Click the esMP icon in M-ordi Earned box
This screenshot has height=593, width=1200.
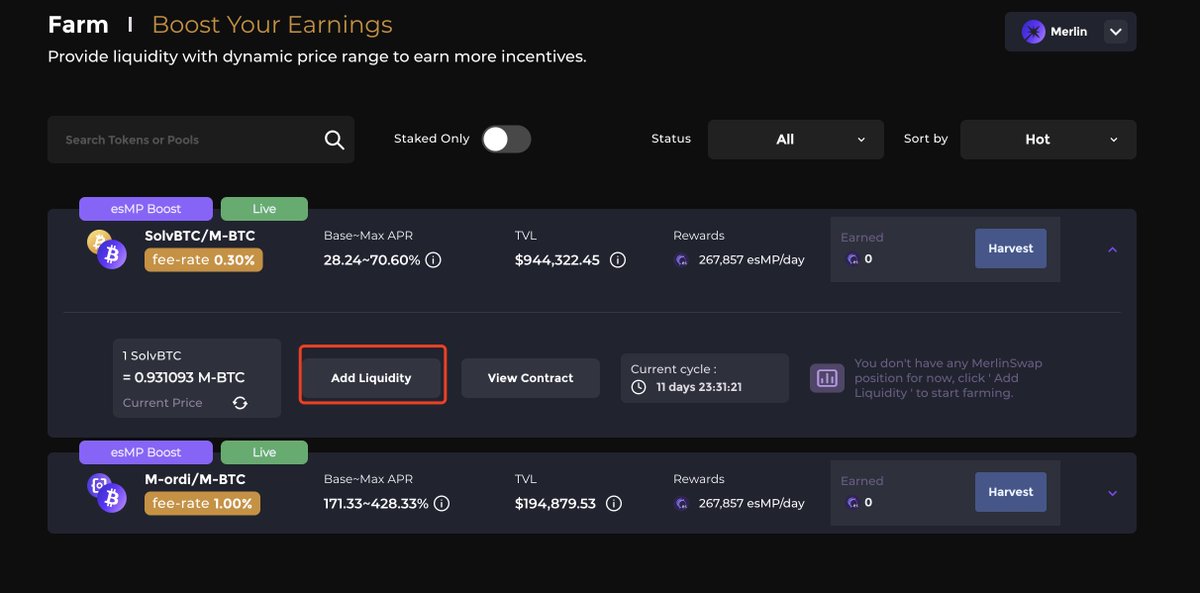coord(853,503)
